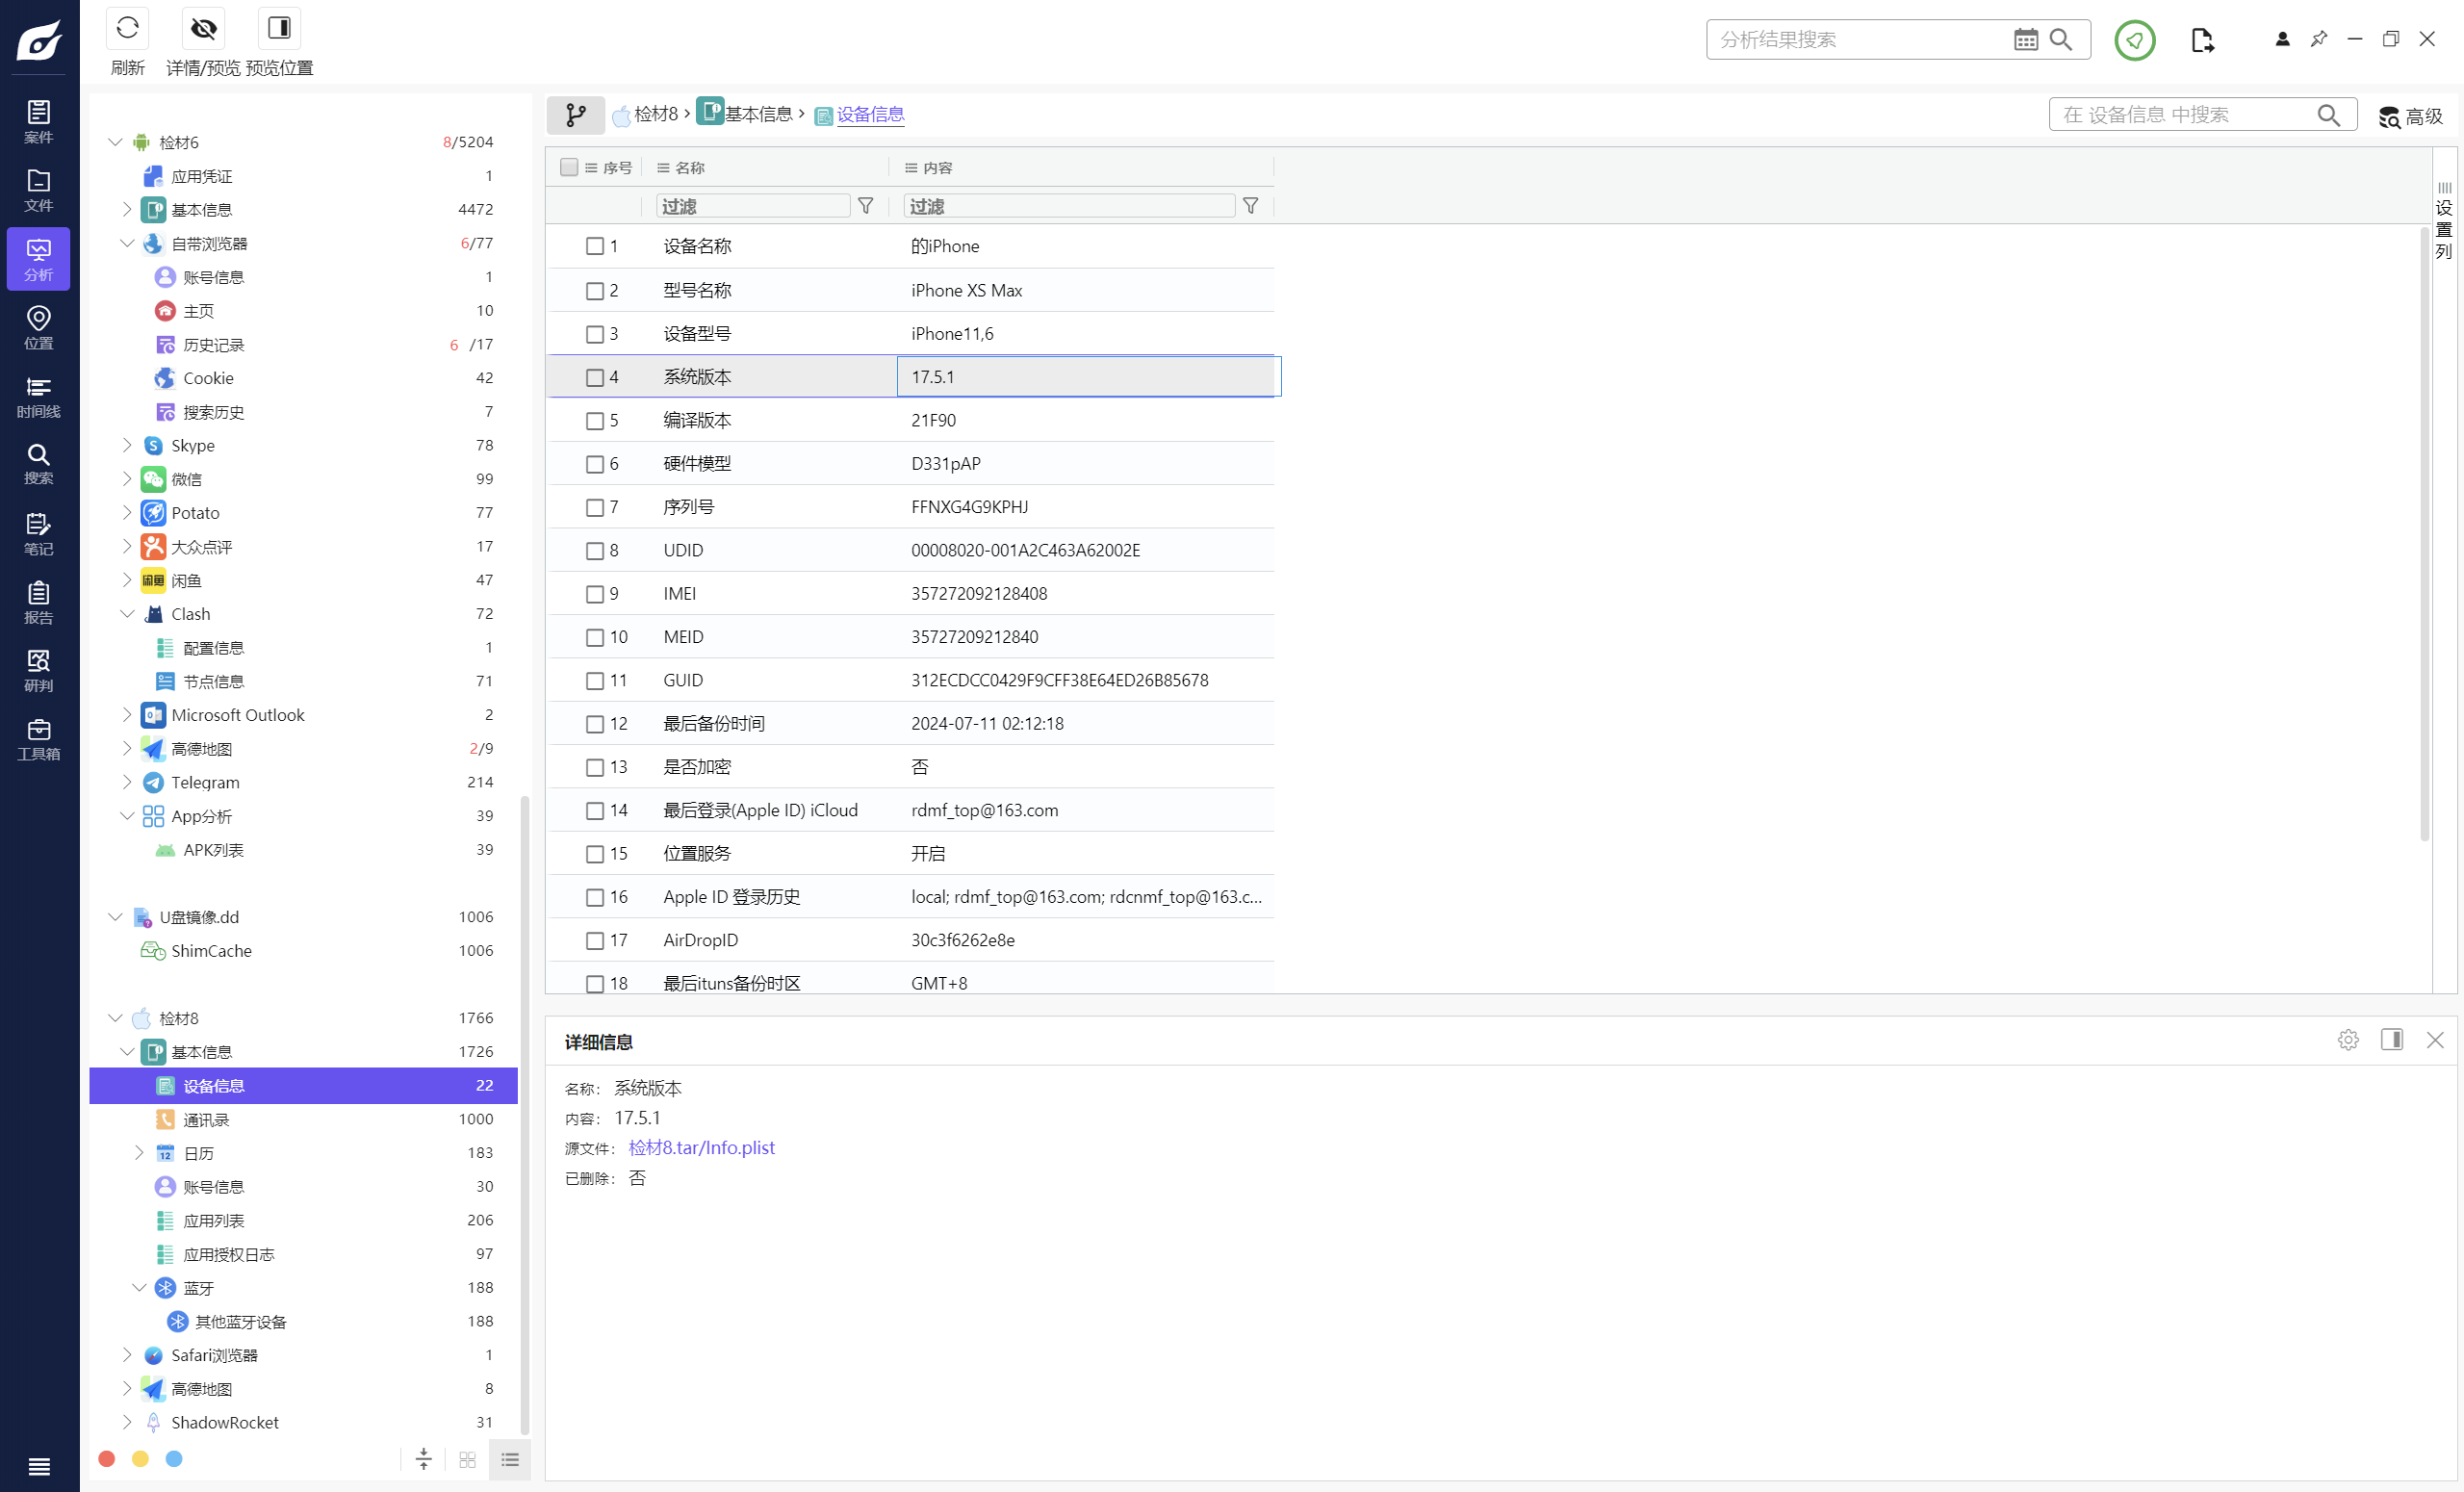Click the green shield status icon

point(2135,39)
